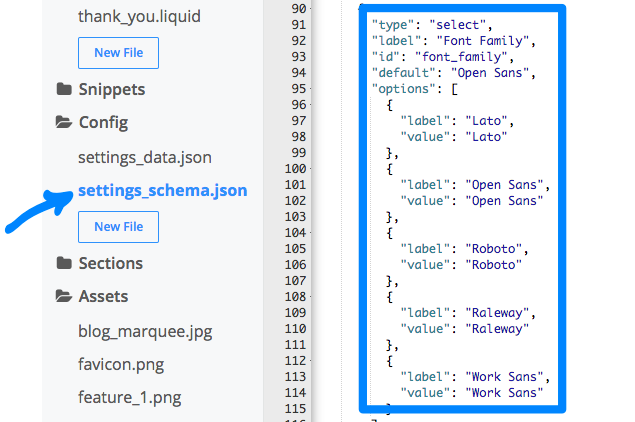Click "value": "Work Sans" code line
This screenshot has width=635, height=422.
click(471, 393)
